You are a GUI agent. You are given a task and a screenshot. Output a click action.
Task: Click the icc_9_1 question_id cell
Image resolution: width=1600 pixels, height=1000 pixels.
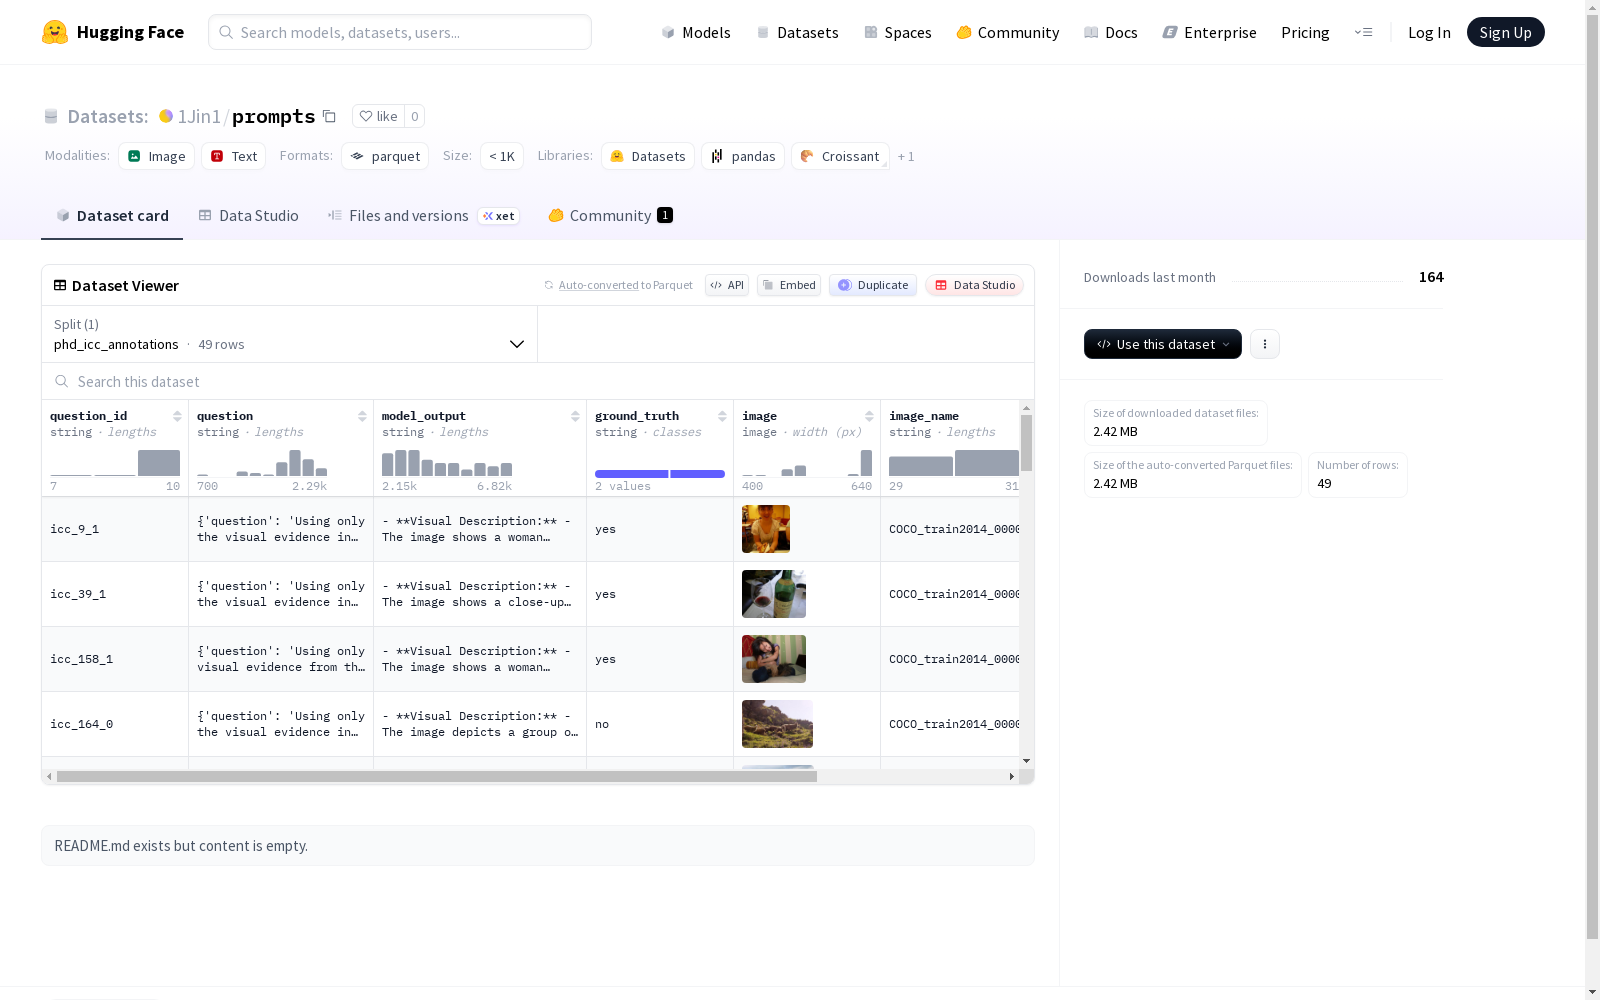coord(115,529)
